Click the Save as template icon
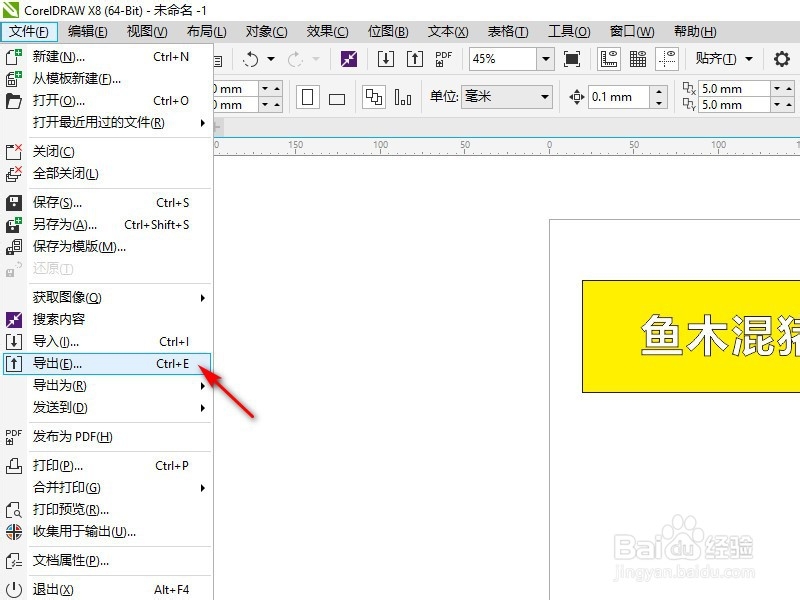Screen dimensions: 800x600 (14, 247)
